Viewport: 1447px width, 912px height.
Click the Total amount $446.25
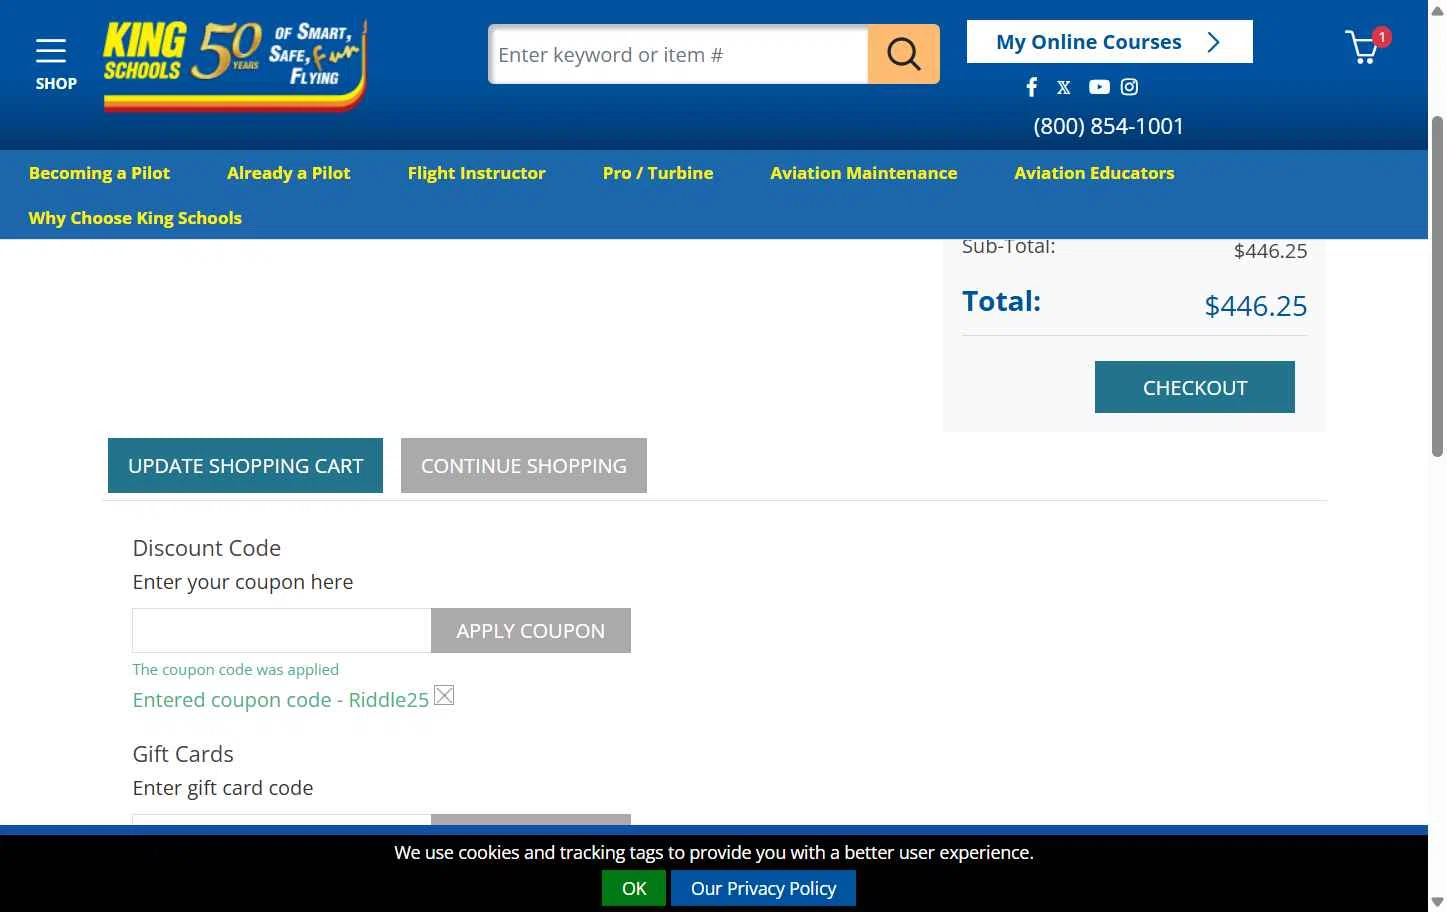(x=1255, y=306)
